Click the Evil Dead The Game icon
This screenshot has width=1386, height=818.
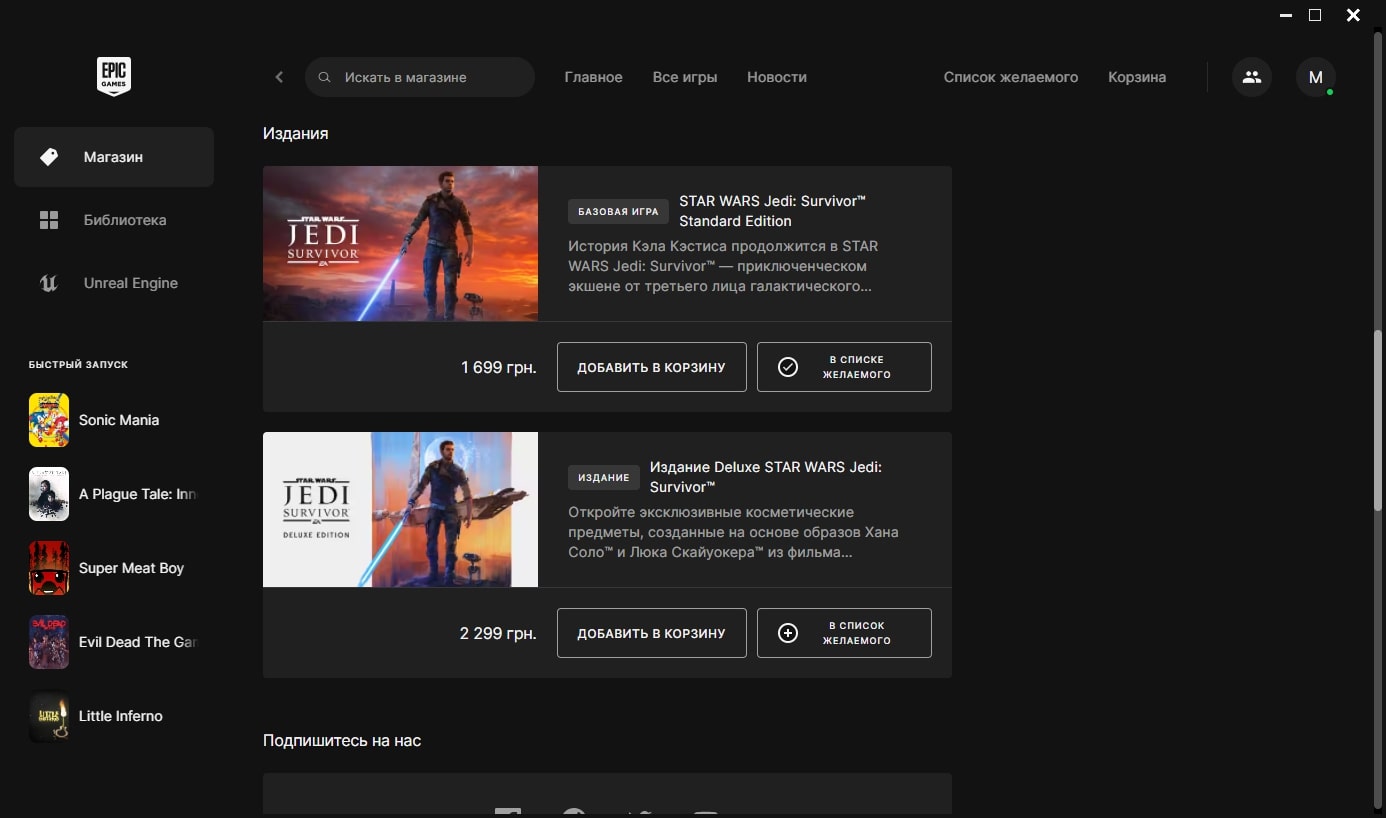click(49, 642)
